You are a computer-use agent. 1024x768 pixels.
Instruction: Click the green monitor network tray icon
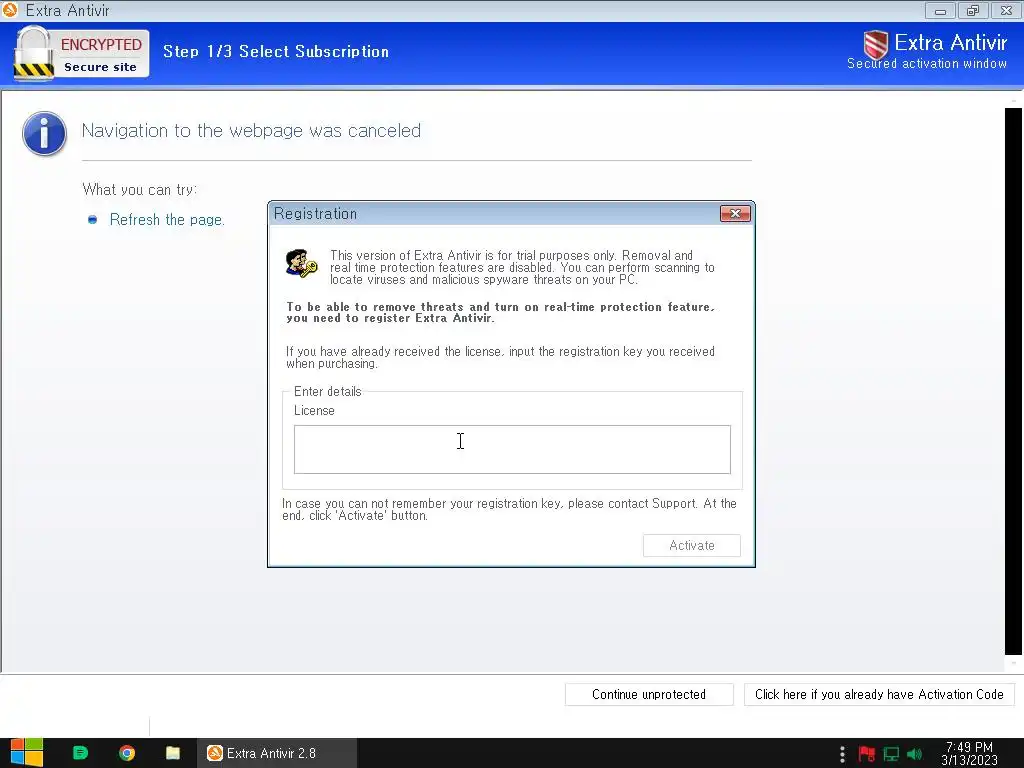click(891, 754)
